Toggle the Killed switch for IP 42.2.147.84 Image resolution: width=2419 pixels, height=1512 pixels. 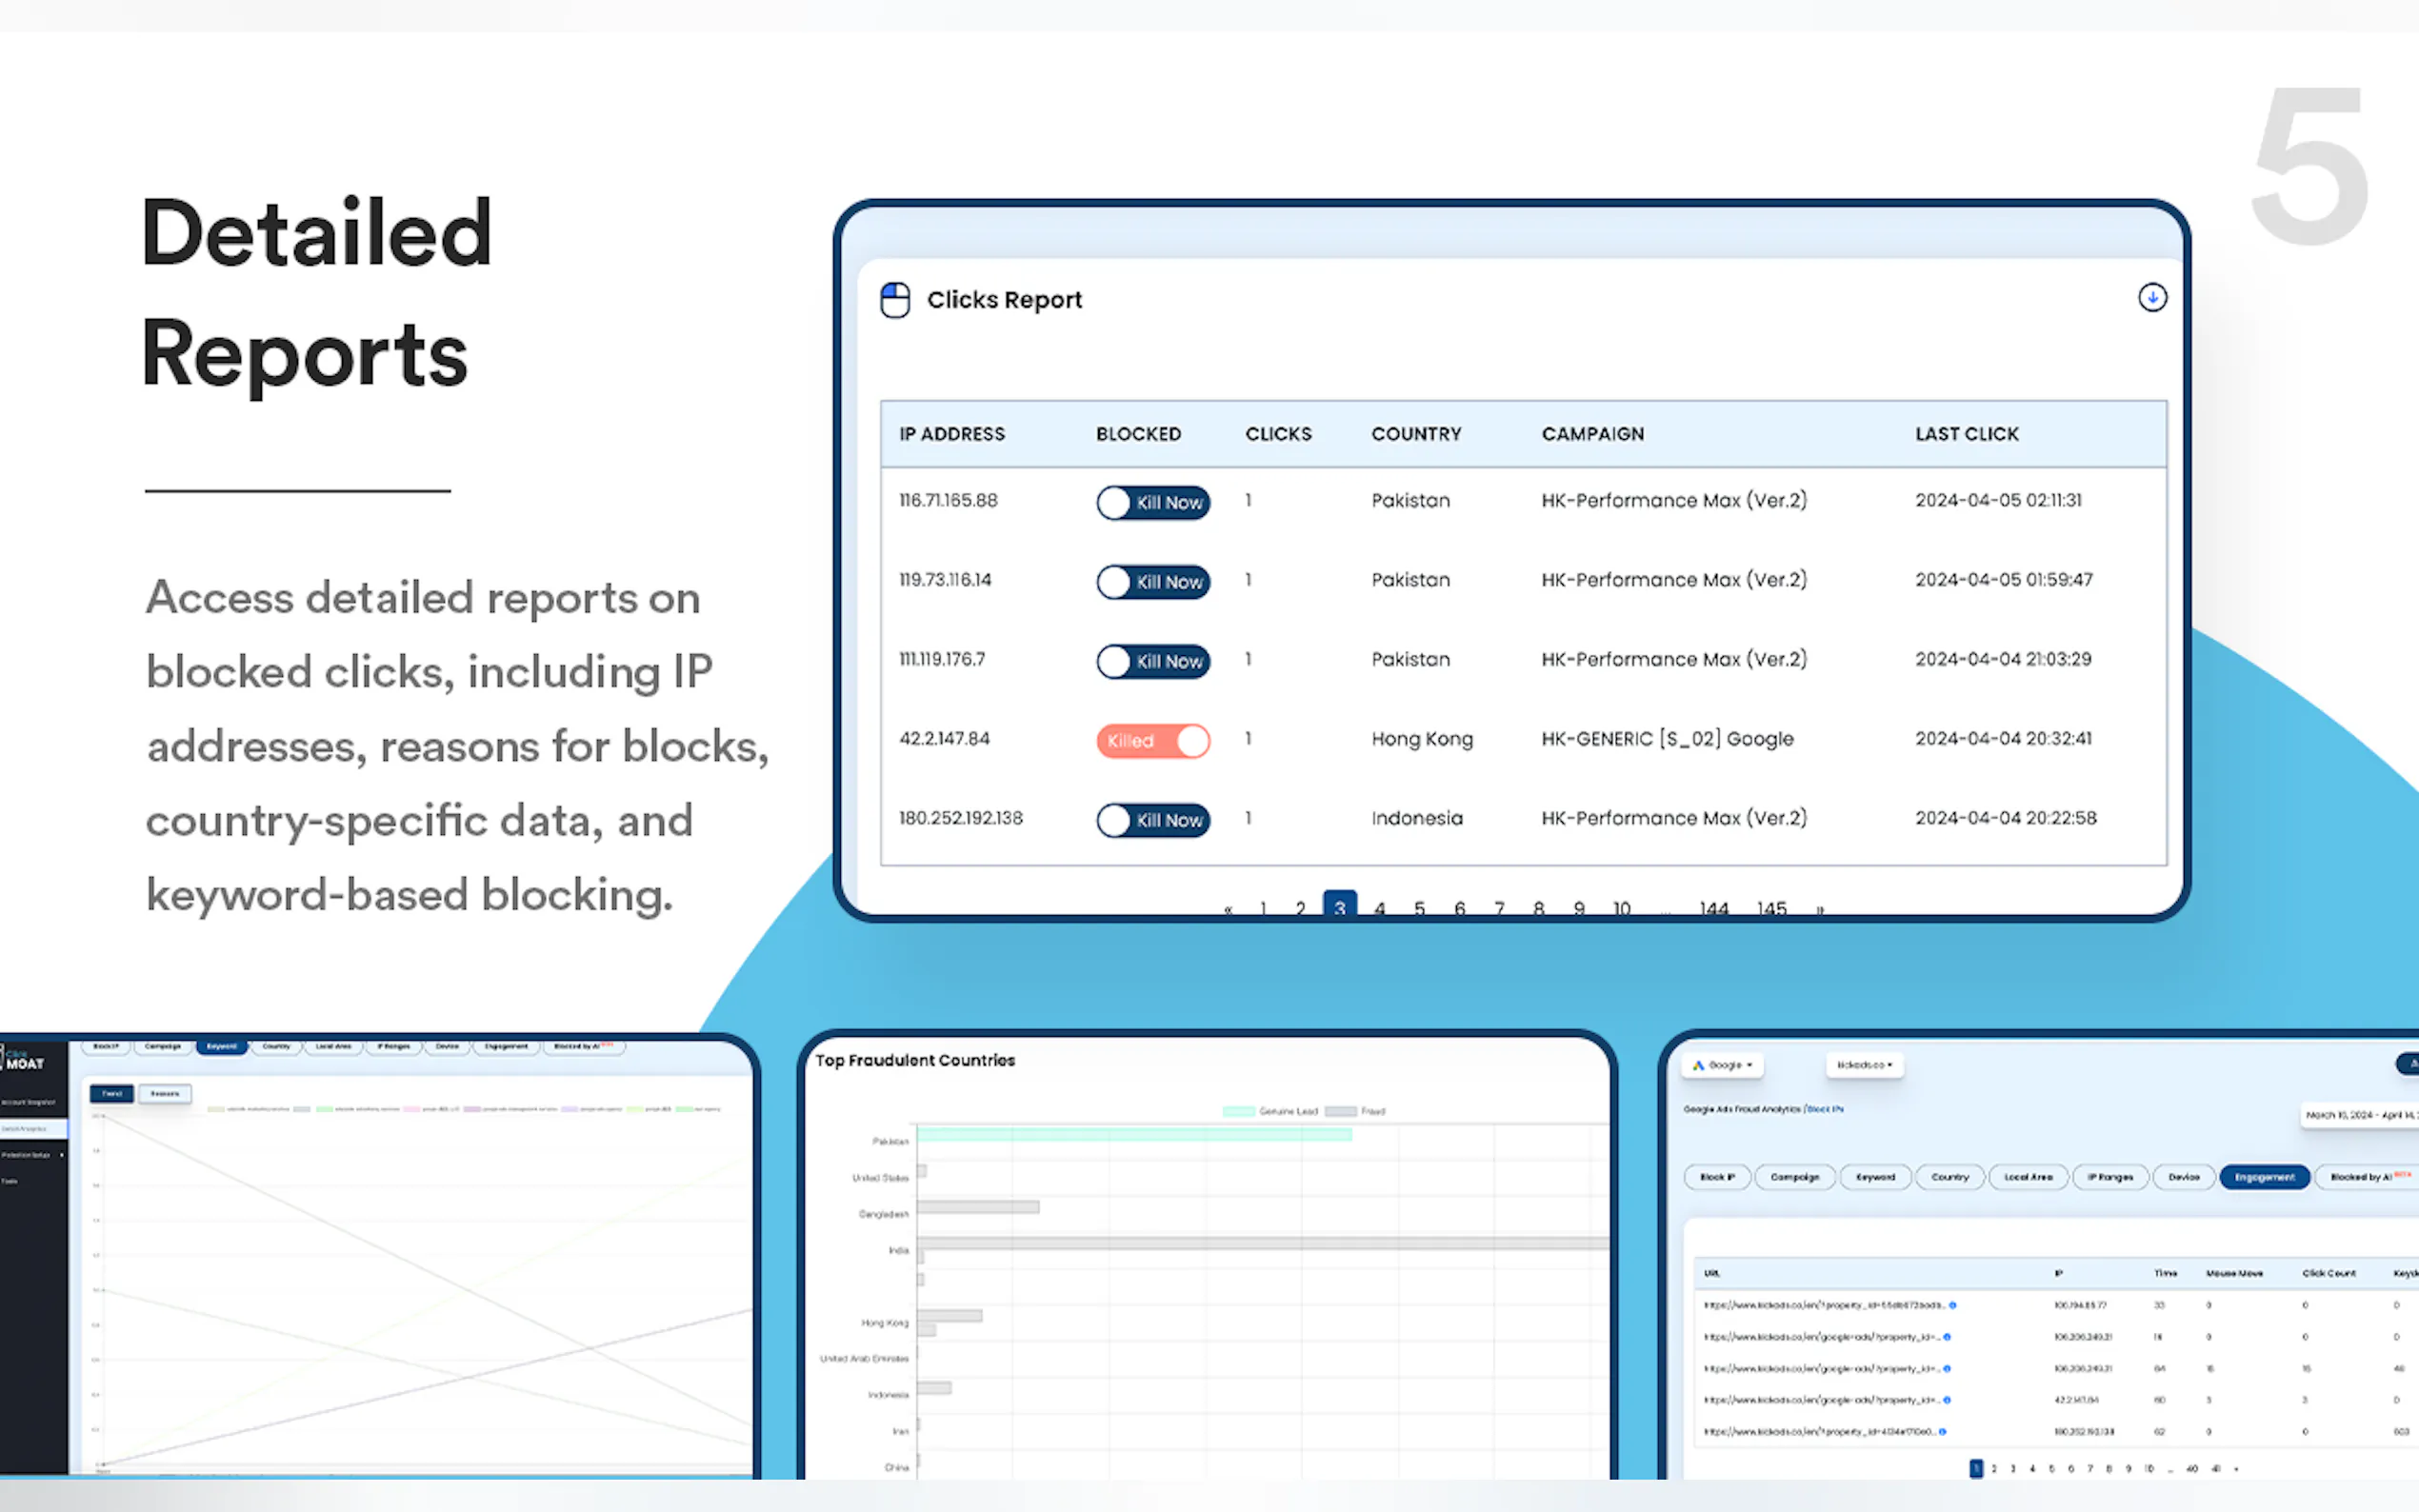click(1153, 741)
